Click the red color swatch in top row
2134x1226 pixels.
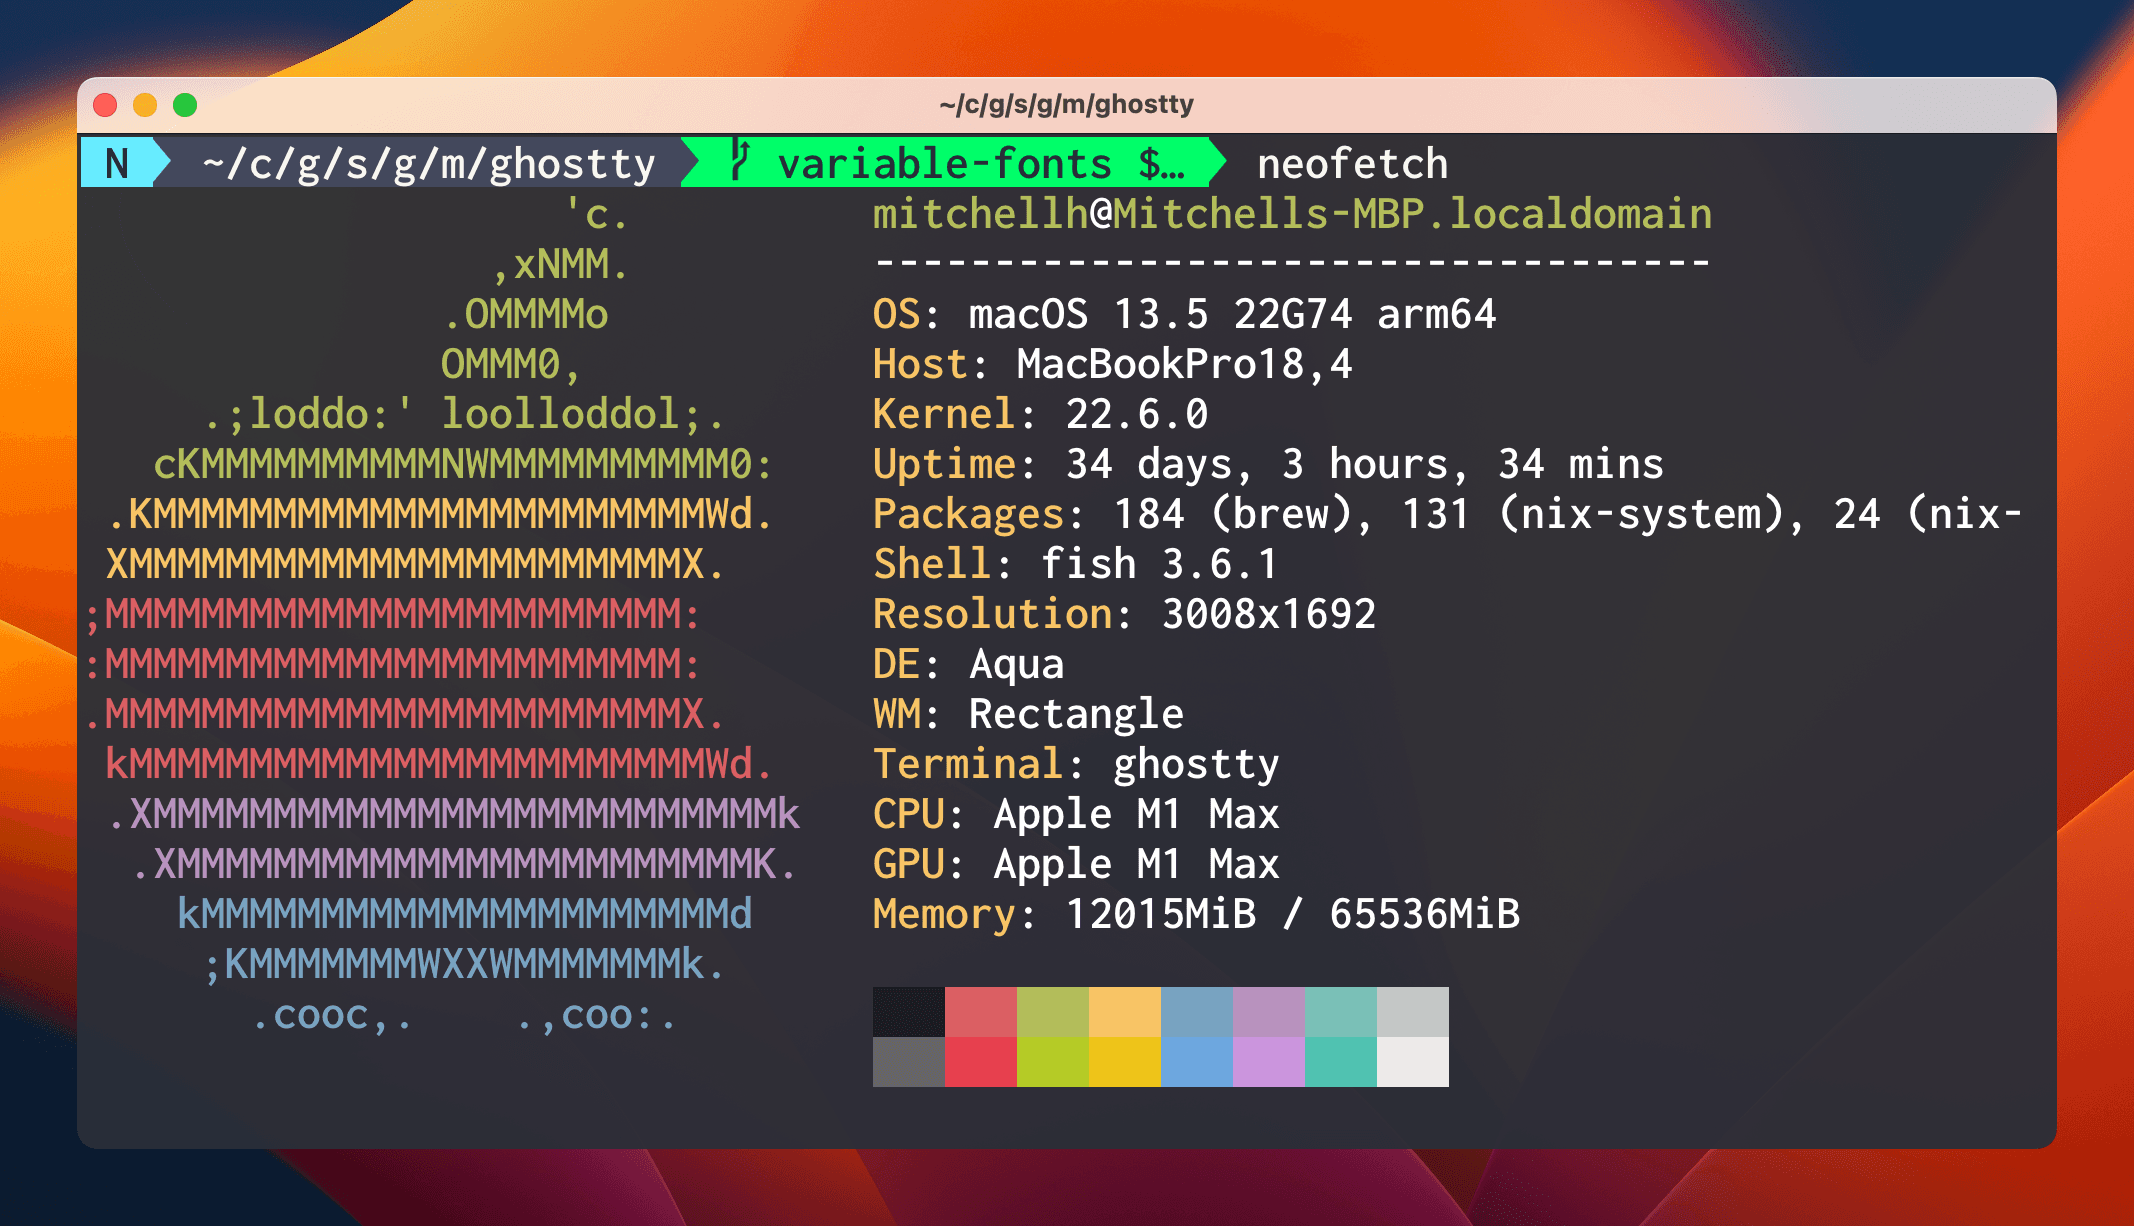981,1012
